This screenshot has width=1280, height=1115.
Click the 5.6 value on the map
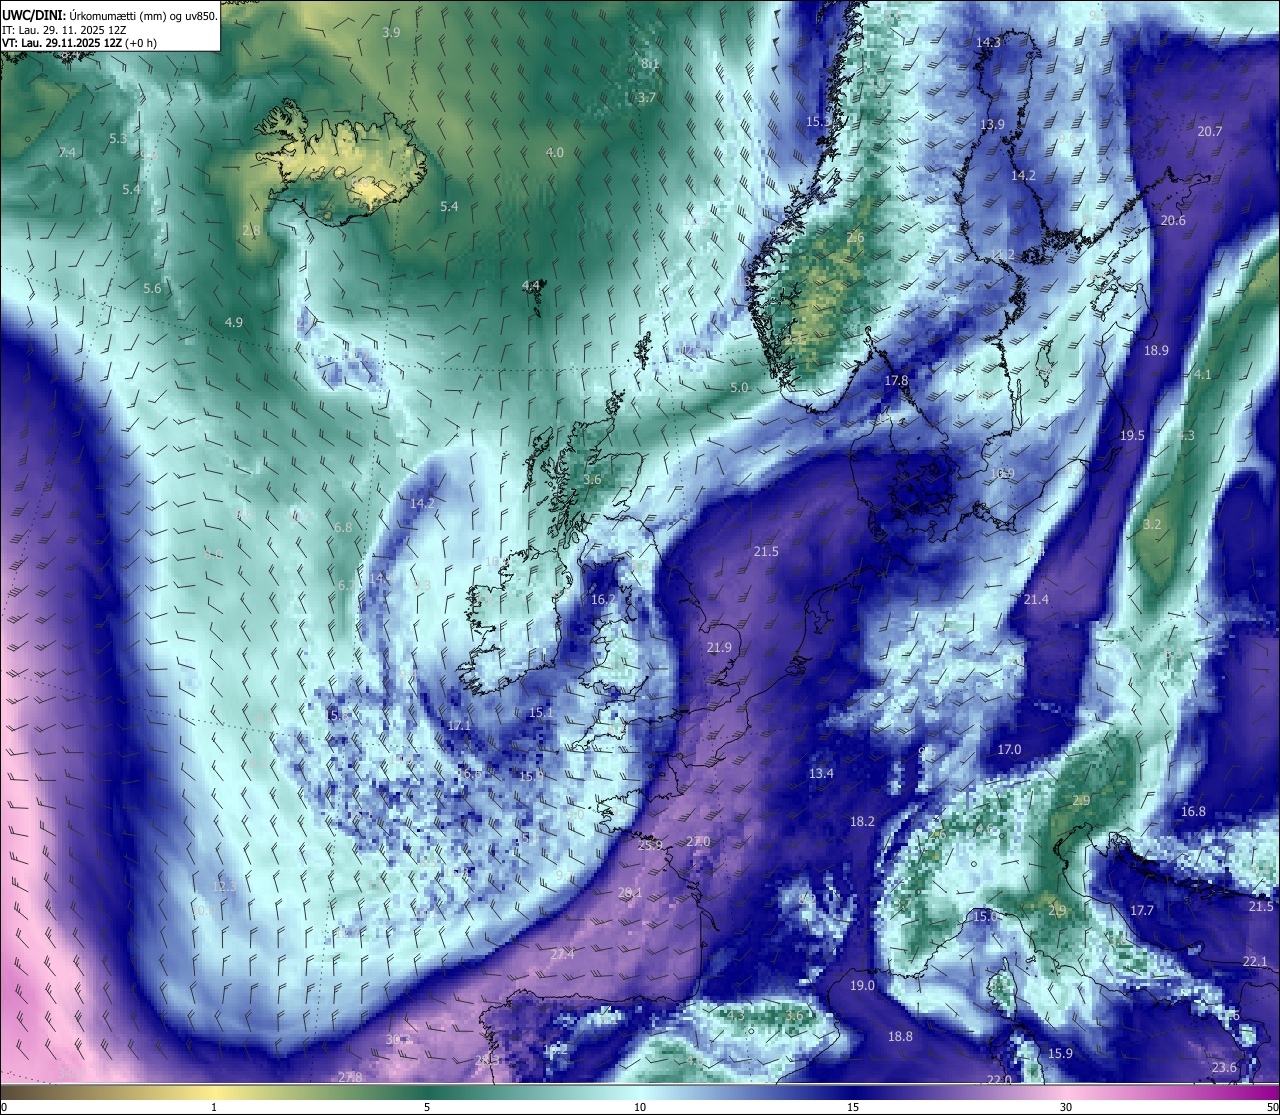coord(152,288)
